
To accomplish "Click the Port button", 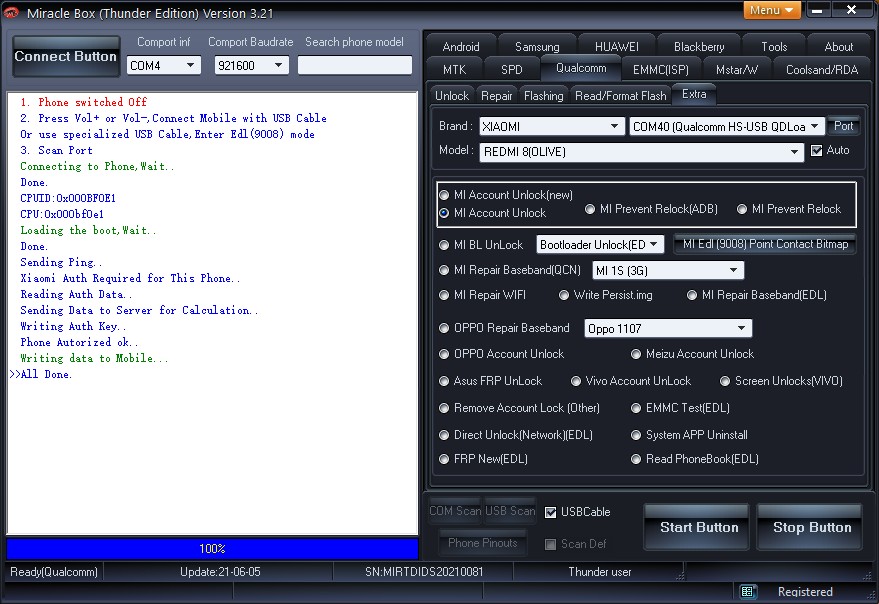I will tap(843, 126).
